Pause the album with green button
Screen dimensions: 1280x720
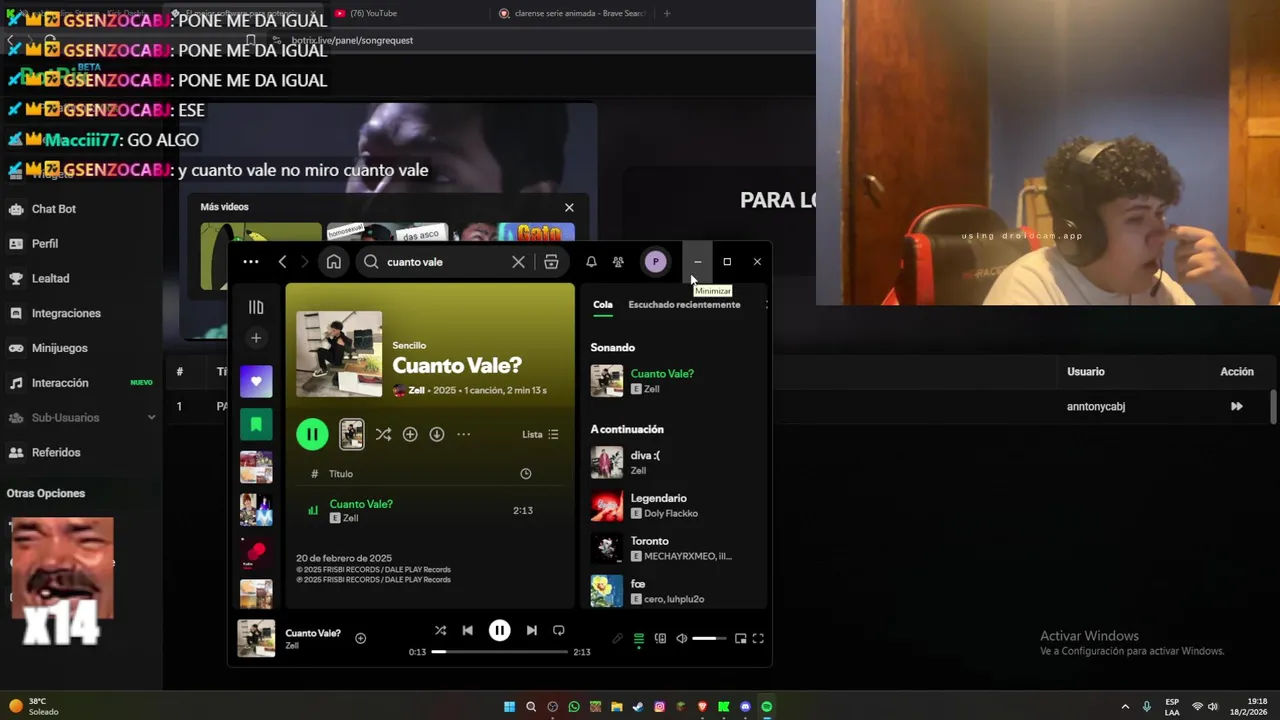312,434
